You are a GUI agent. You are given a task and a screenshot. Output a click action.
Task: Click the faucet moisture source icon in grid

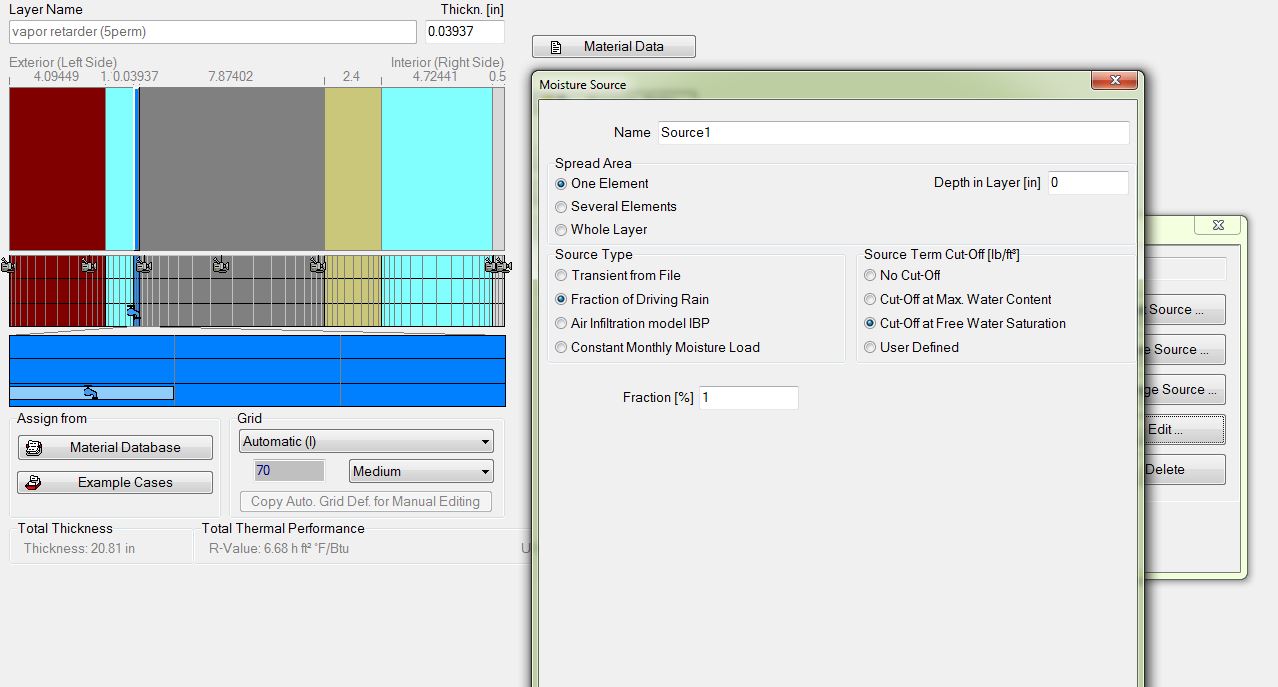tap(133, 314)
